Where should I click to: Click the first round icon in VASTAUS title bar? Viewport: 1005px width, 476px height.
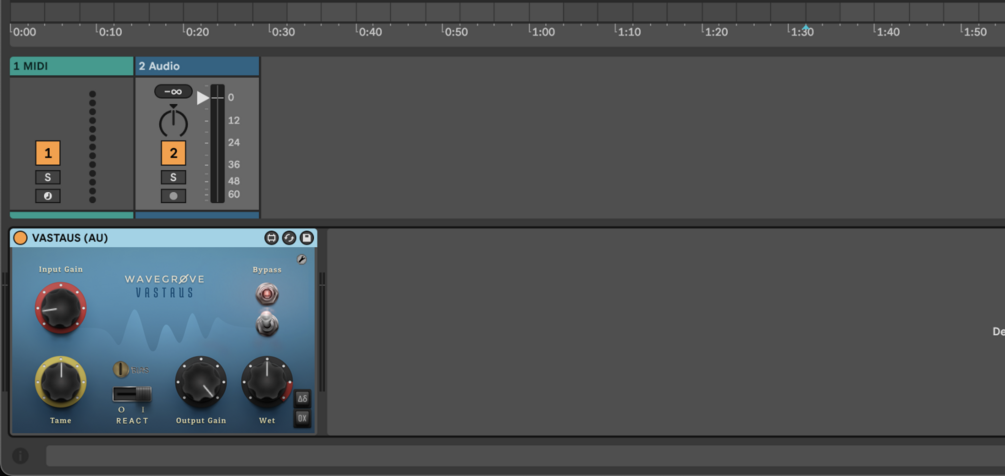271,238
